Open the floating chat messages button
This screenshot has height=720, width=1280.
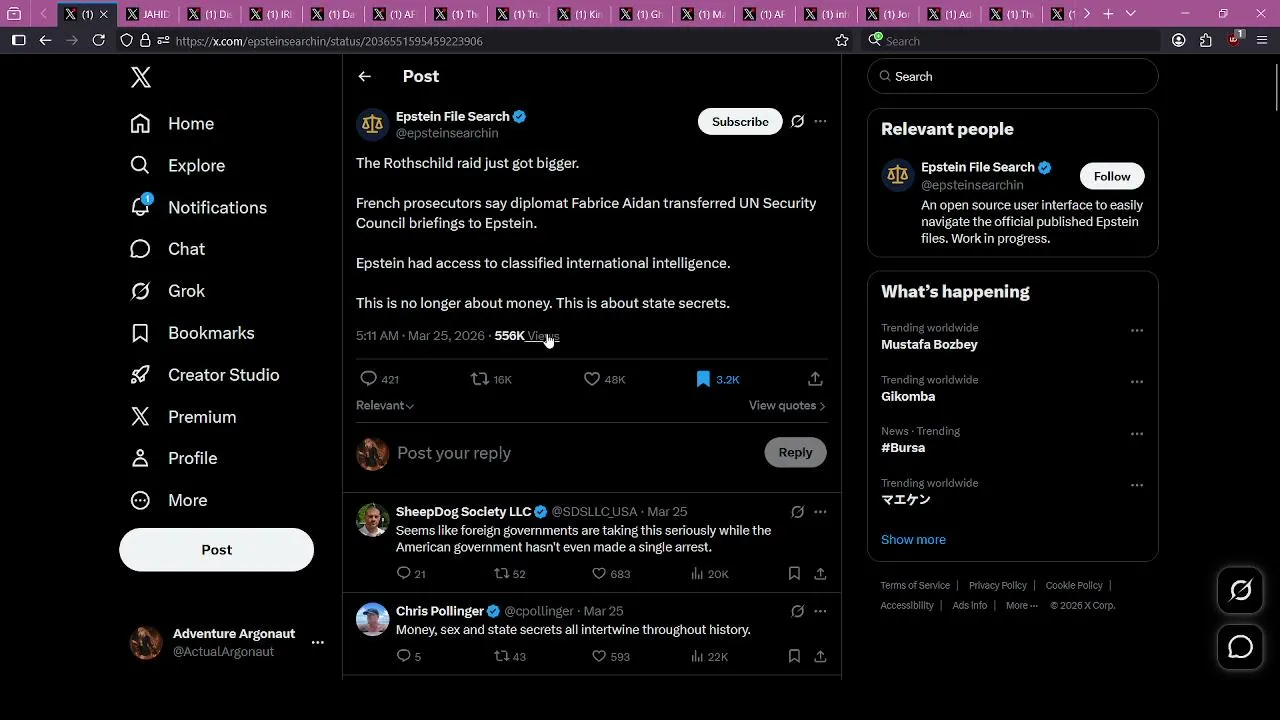point(1240,647)
